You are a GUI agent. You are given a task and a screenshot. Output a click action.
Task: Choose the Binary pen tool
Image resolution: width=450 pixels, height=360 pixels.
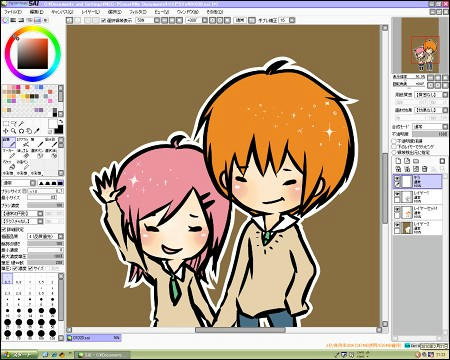23,164
